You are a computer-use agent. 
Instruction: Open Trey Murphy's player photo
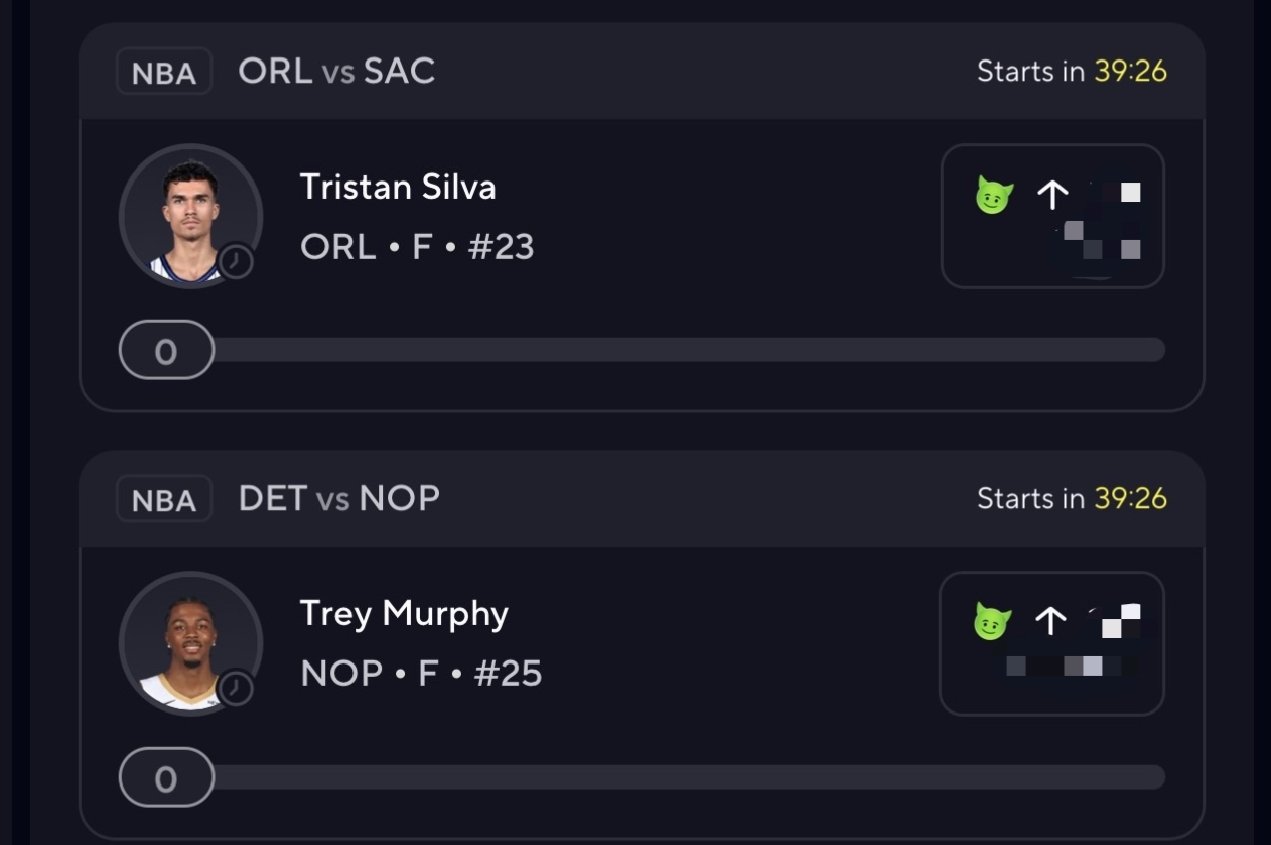point(190,644)
